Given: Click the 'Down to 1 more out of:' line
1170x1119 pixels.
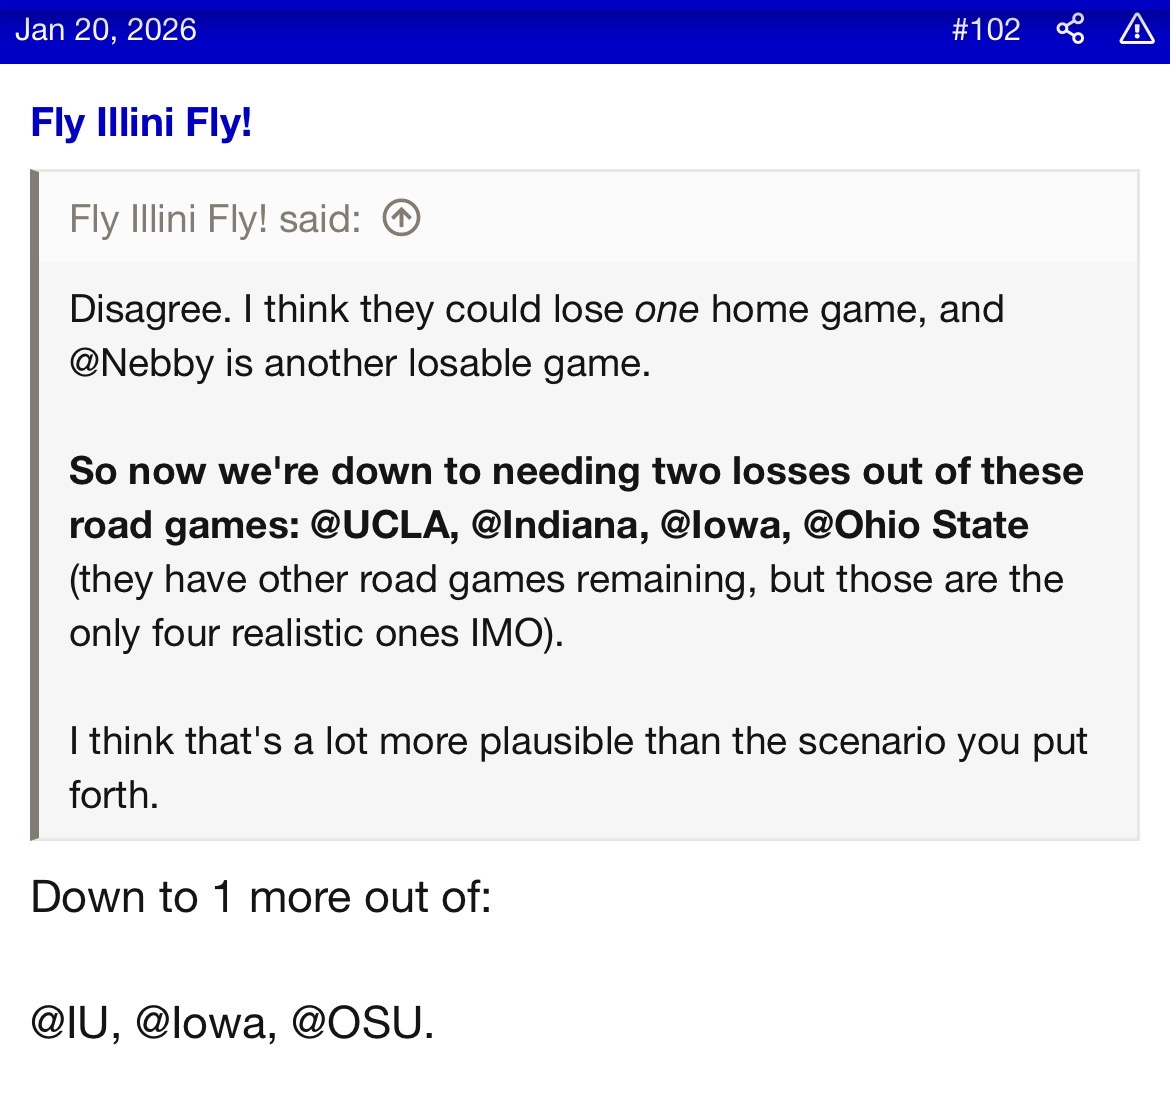Looking at the screenshot, I should [x=261, y=897].
